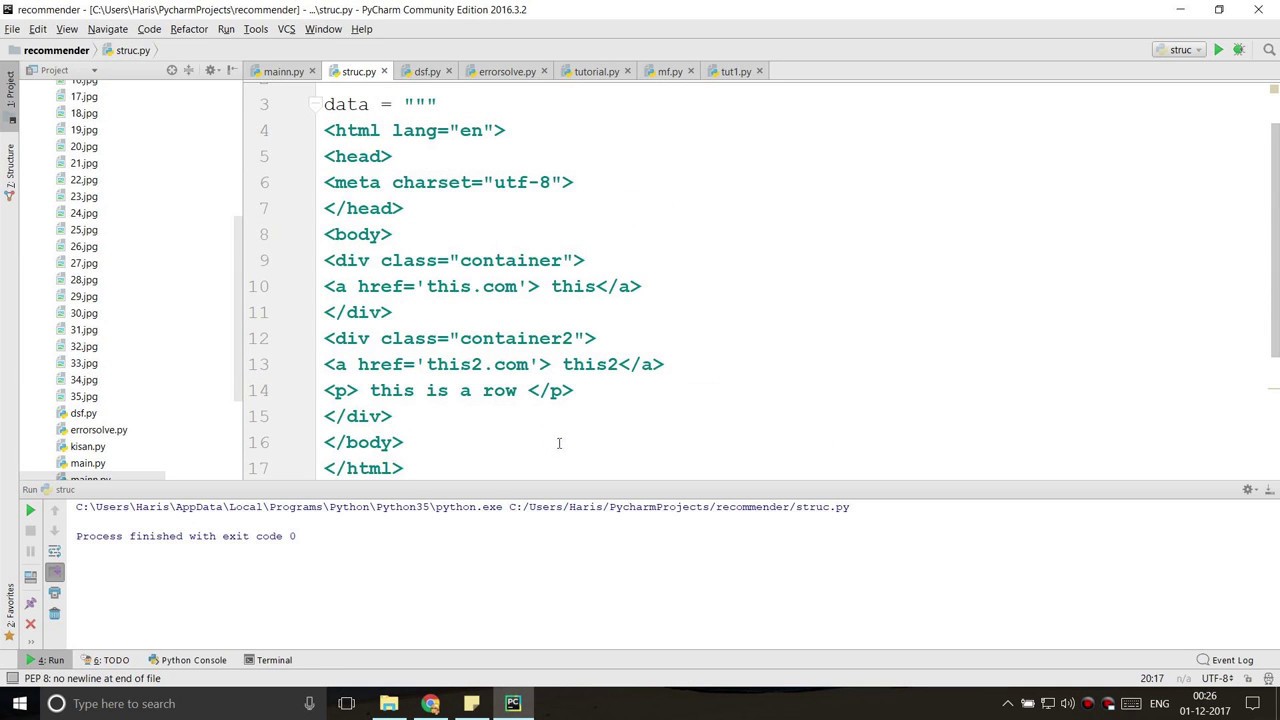This screenshot has height=720, width=1280.
Task: Click the Collapse All icon in the Project panel
Action: (188, 70)
